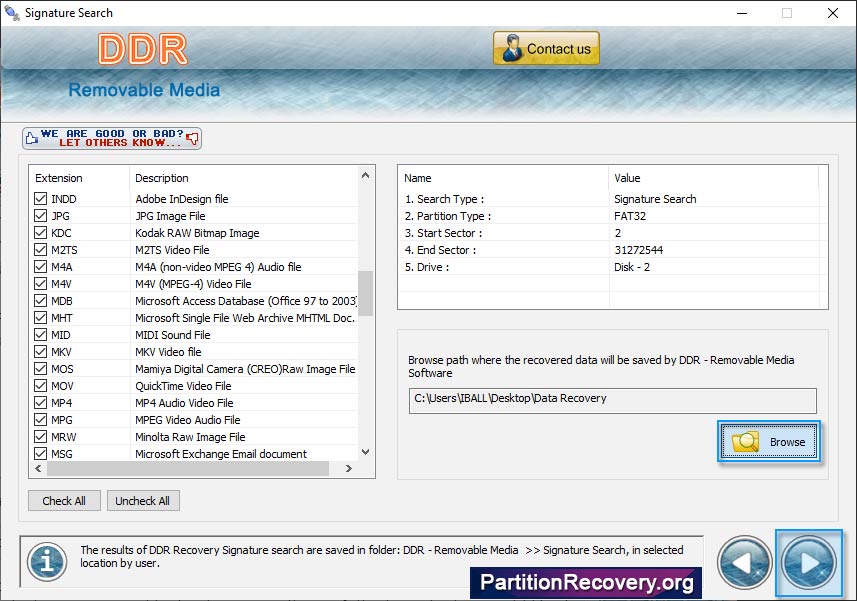The height and width of the screenshot is (601, 857).
Task: Click the Contact us button
Action: click(546, 49)
